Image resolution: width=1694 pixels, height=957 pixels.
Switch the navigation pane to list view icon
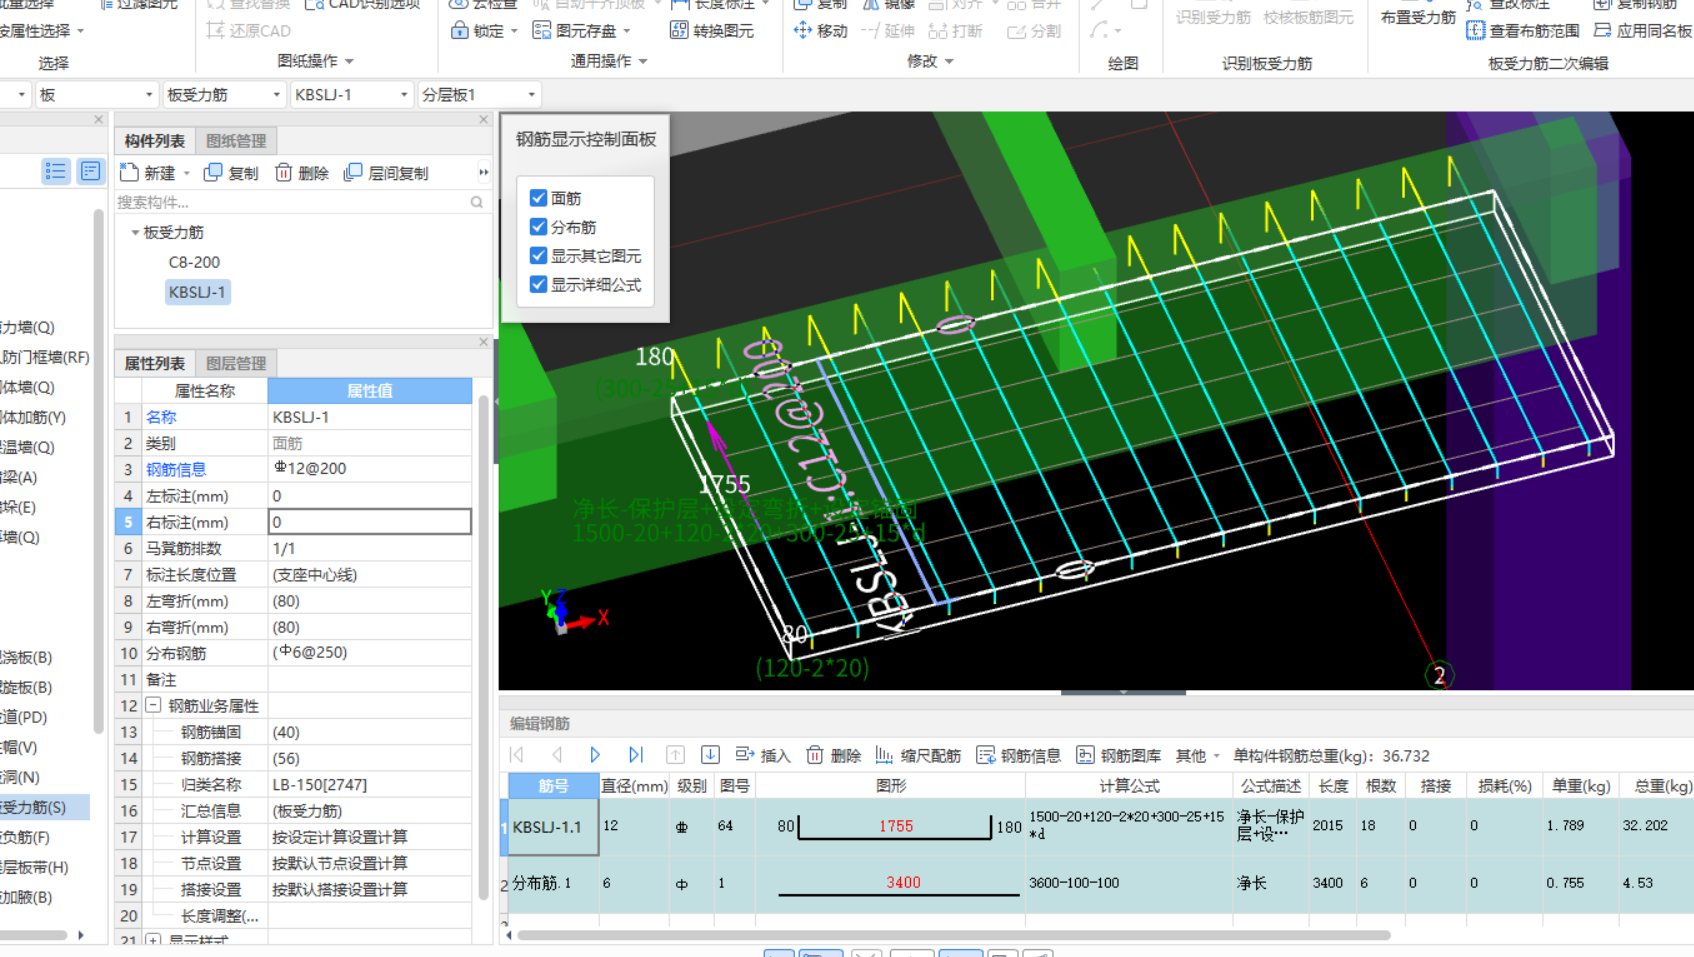[55, 171]
